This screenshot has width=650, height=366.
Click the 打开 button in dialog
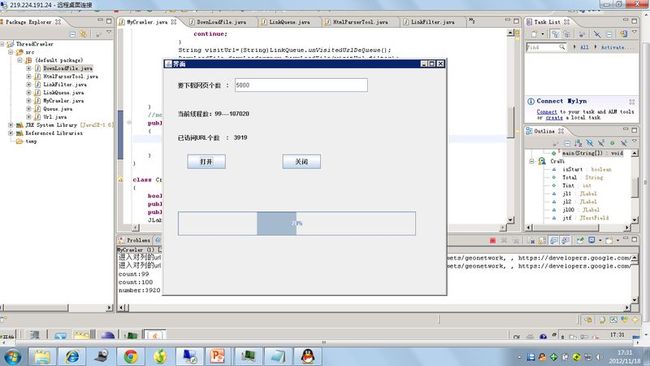pos(206,162)
